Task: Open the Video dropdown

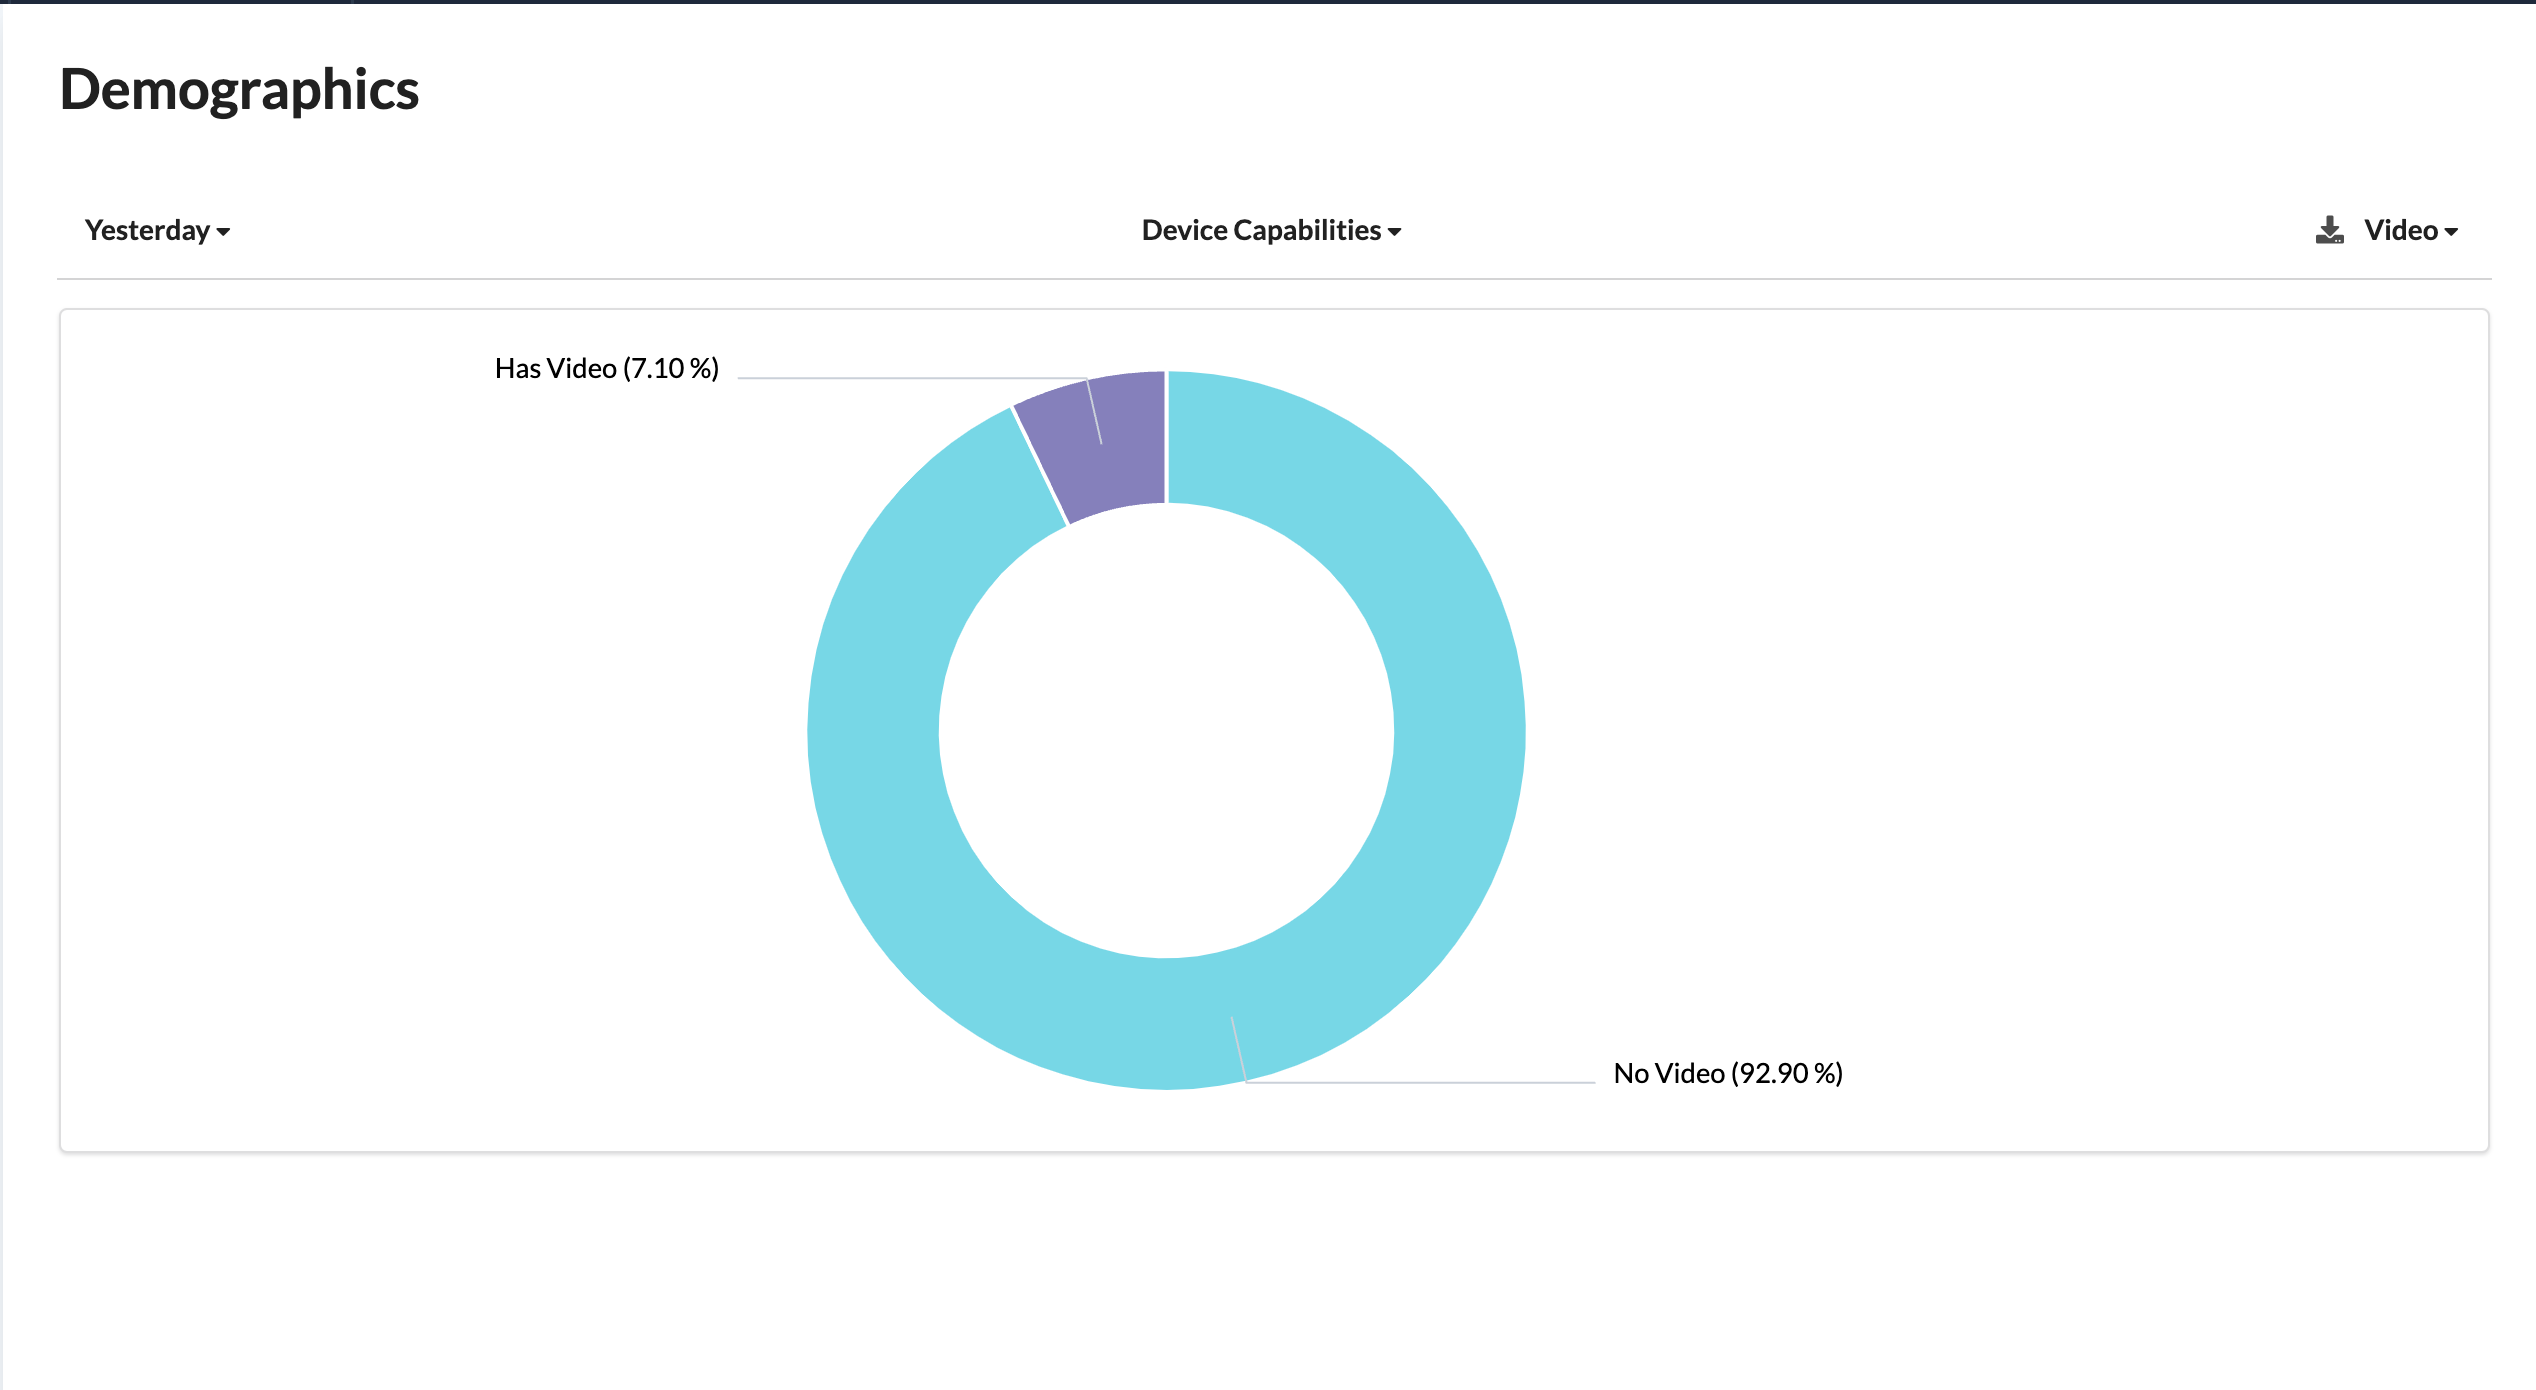Action: click(2410, 231)
